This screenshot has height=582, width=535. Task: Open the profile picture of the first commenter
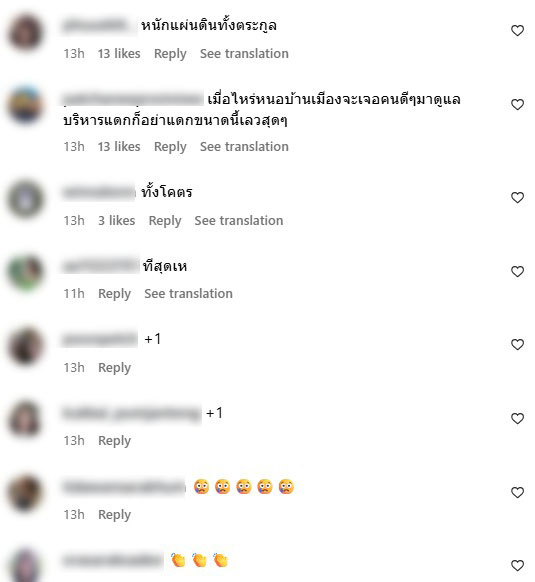click(x=25, y=32)
